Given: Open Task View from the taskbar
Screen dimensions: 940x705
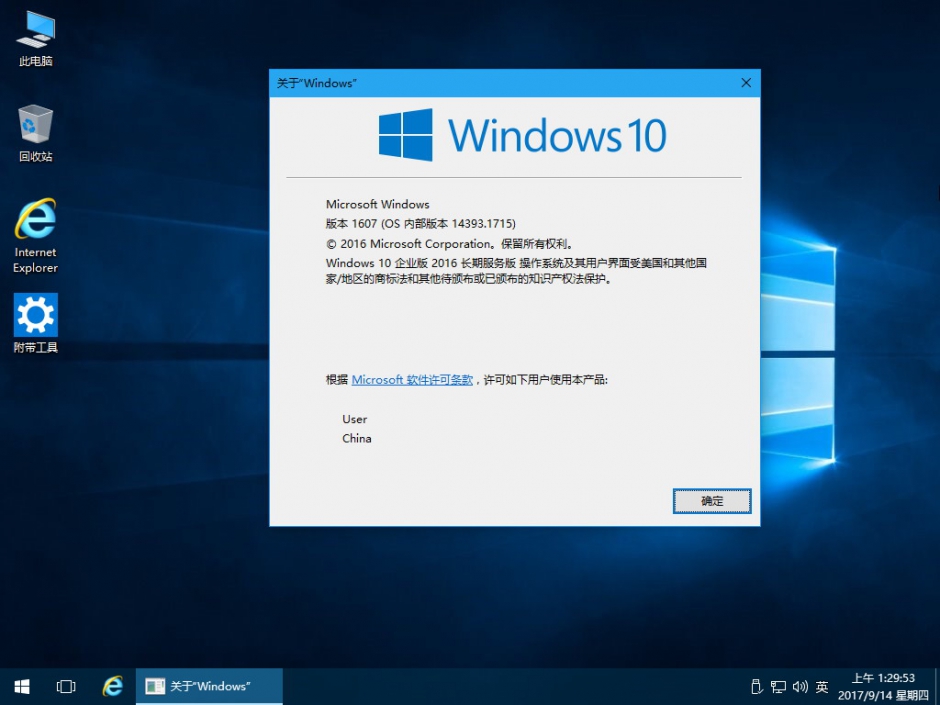Looking at the screenshot, I should point(66,686).
